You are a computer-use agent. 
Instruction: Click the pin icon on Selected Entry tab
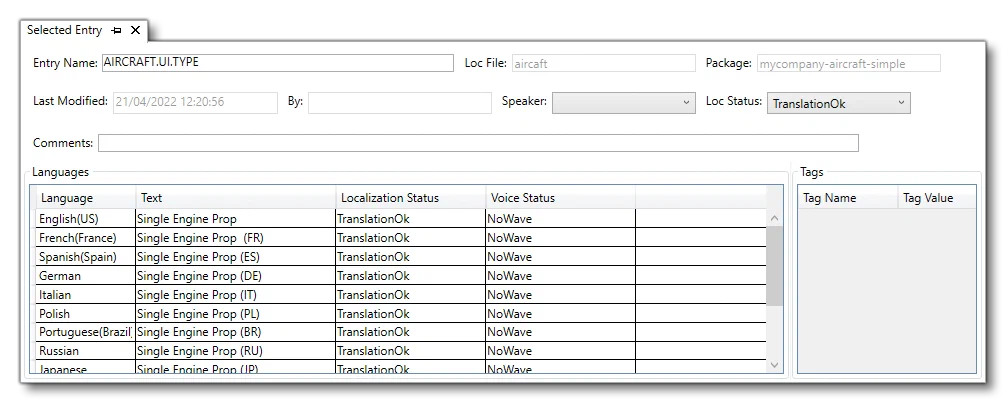(x=115, y=30)
